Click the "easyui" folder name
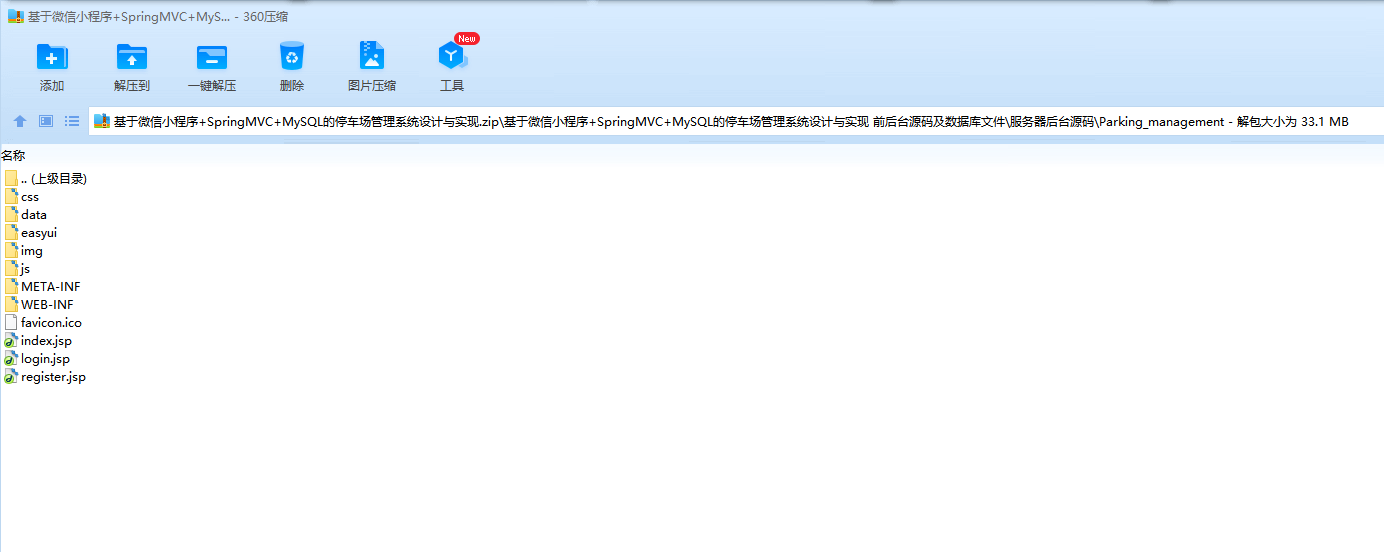 click(x=39, y=233)
